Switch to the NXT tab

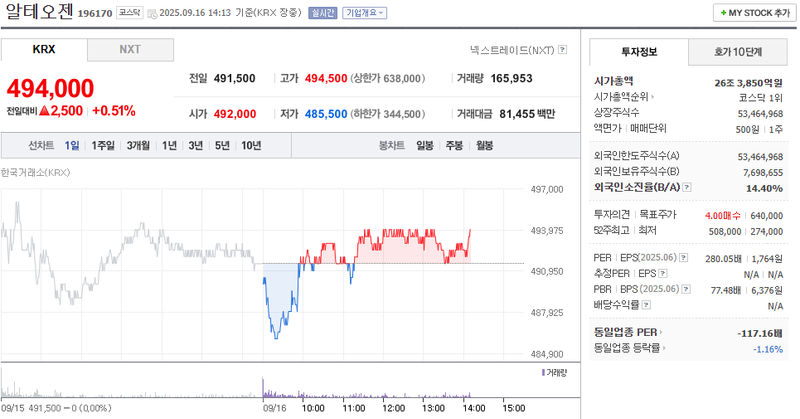130,50
